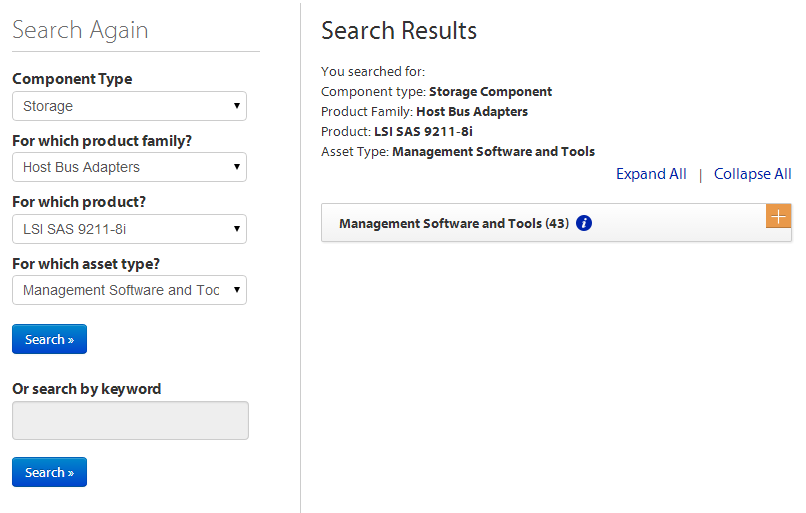Click 'Component Type' label
The image size is (806, 513).
(x=72, y=79)
